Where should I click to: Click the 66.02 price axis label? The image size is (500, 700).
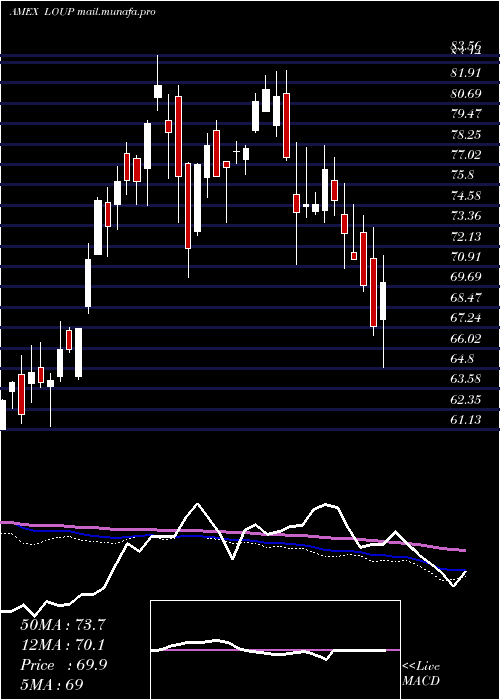[466, 338]
